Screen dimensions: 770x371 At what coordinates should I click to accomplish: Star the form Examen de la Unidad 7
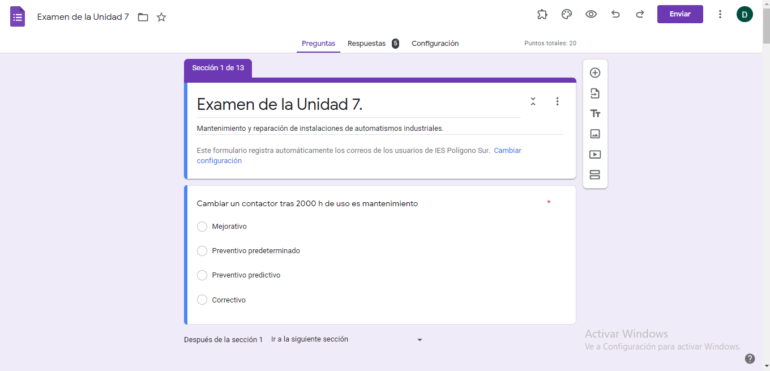point(161,17)
